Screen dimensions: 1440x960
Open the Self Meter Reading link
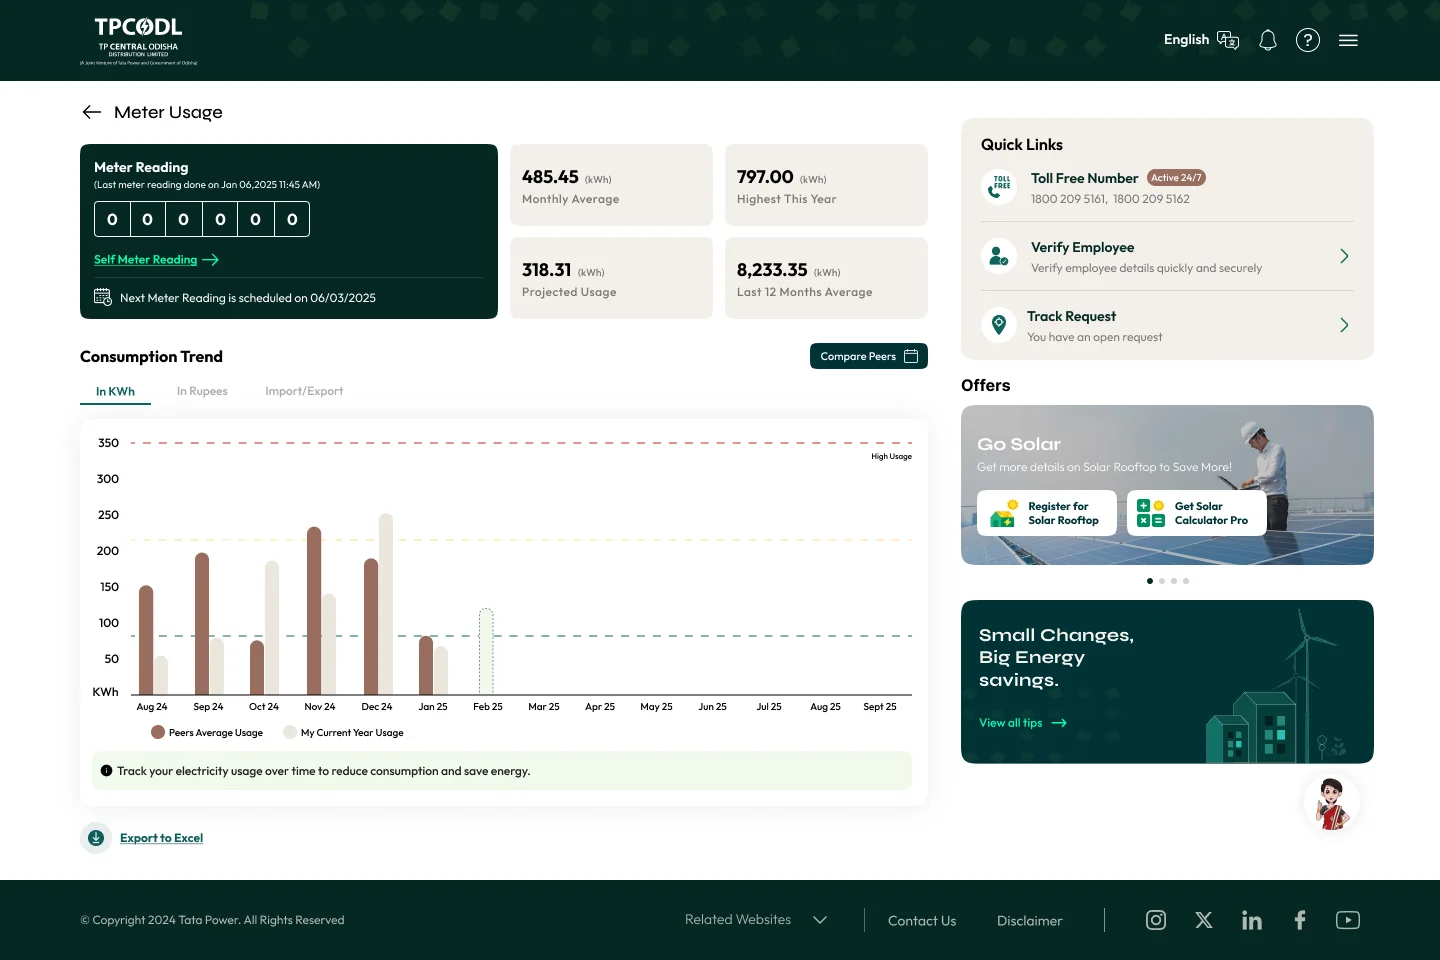tap(156, 259)
